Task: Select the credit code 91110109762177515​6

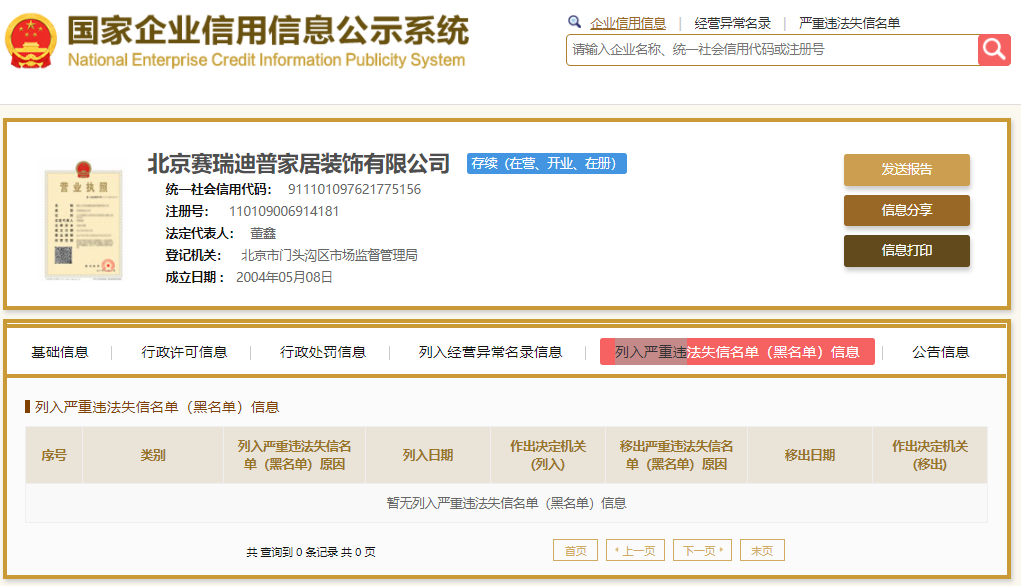Action: (354, 189)
